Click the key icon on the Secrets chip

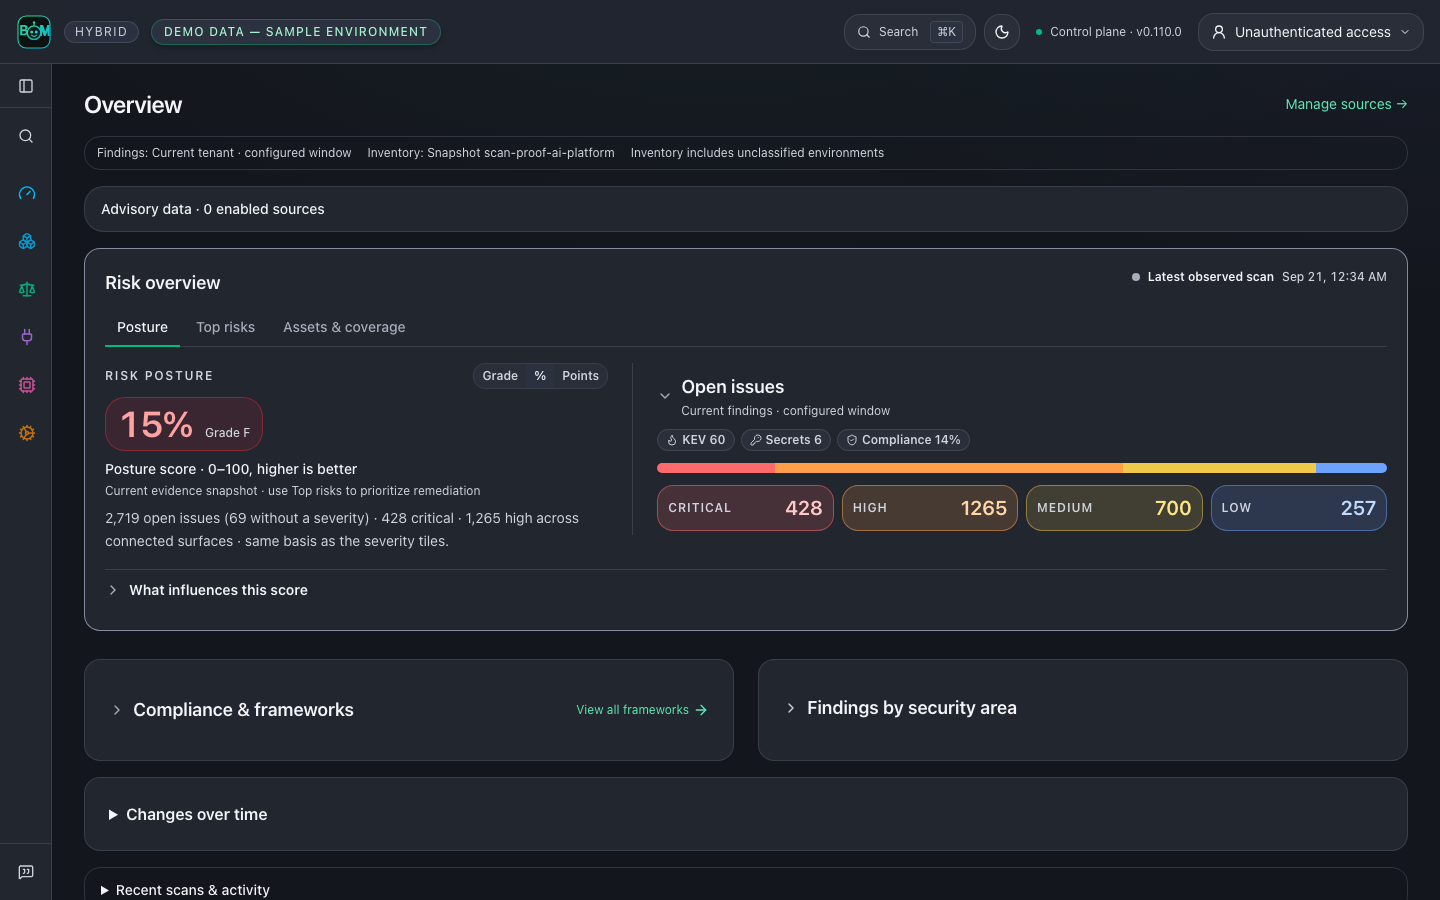(x=756, y=440)
